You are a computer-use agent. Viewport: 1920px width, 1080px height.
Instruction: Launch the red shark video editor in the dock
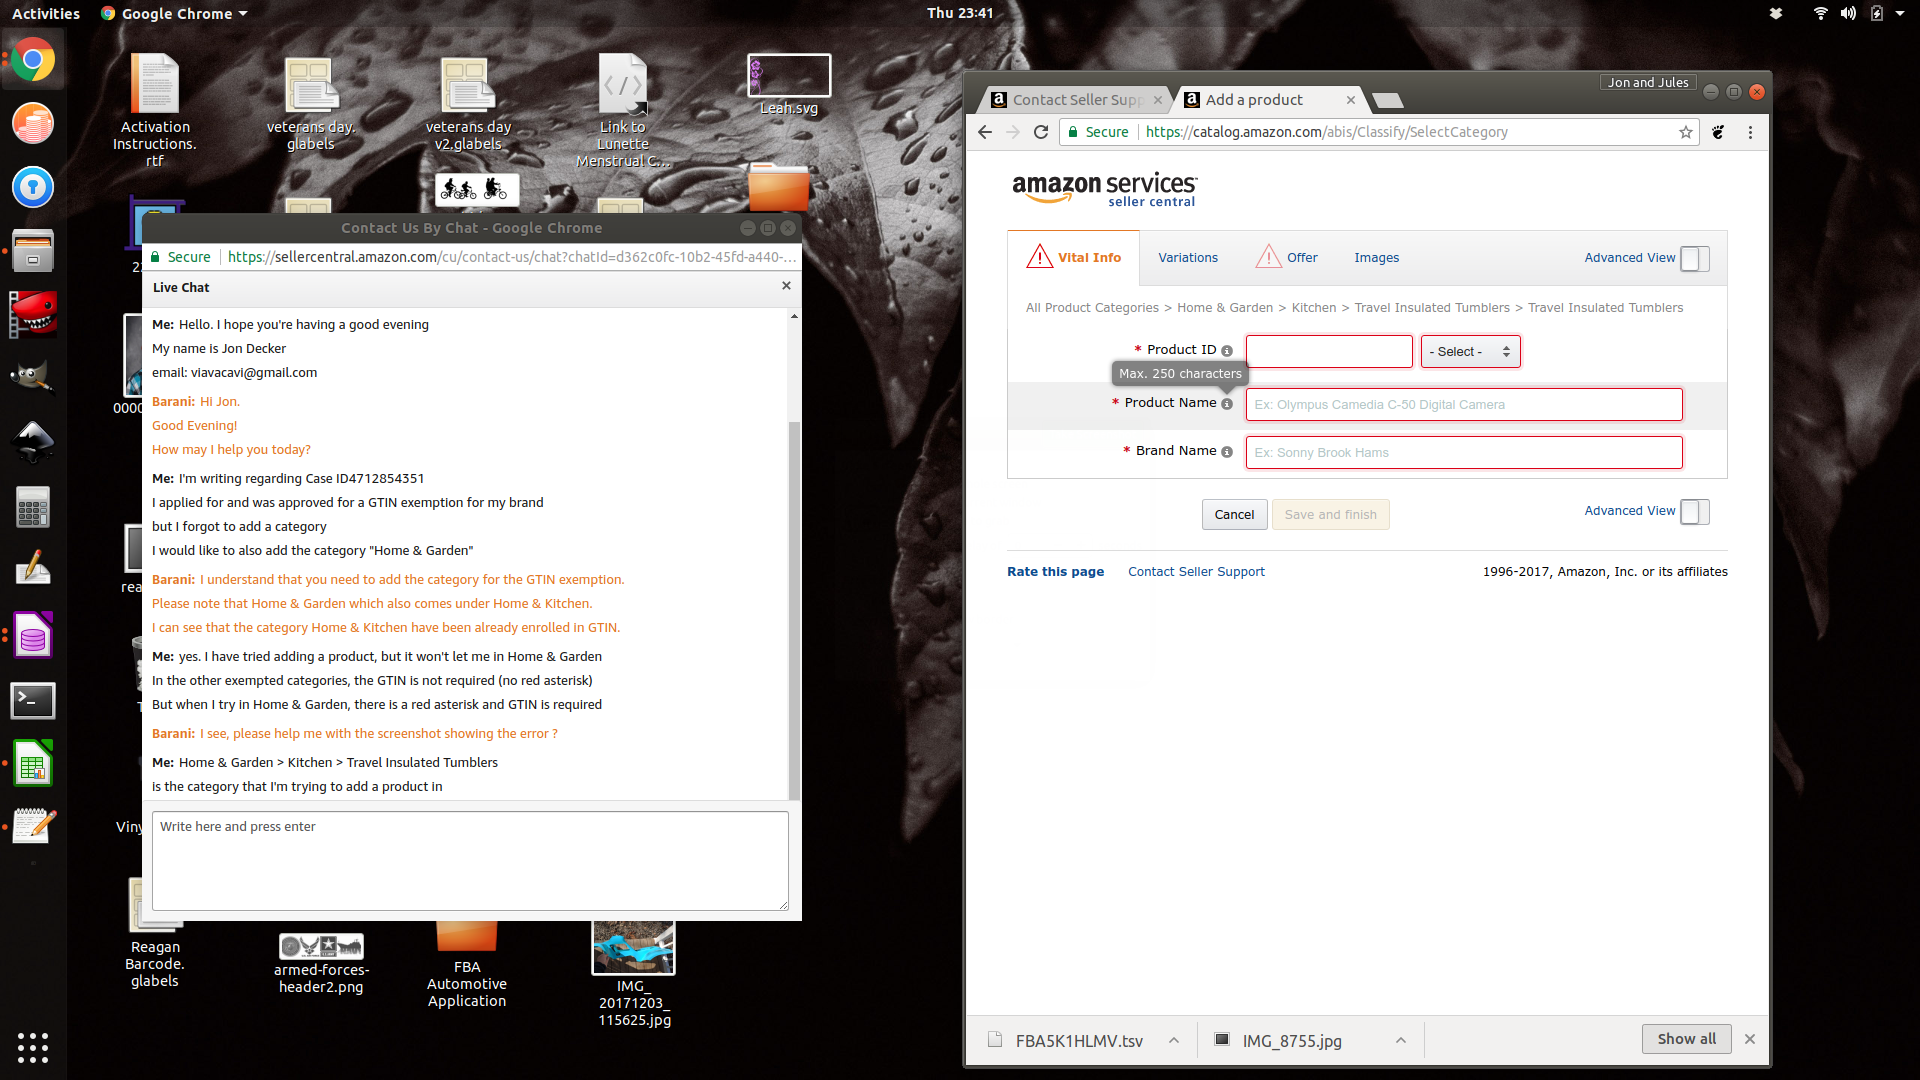click(x=33, y=314)
